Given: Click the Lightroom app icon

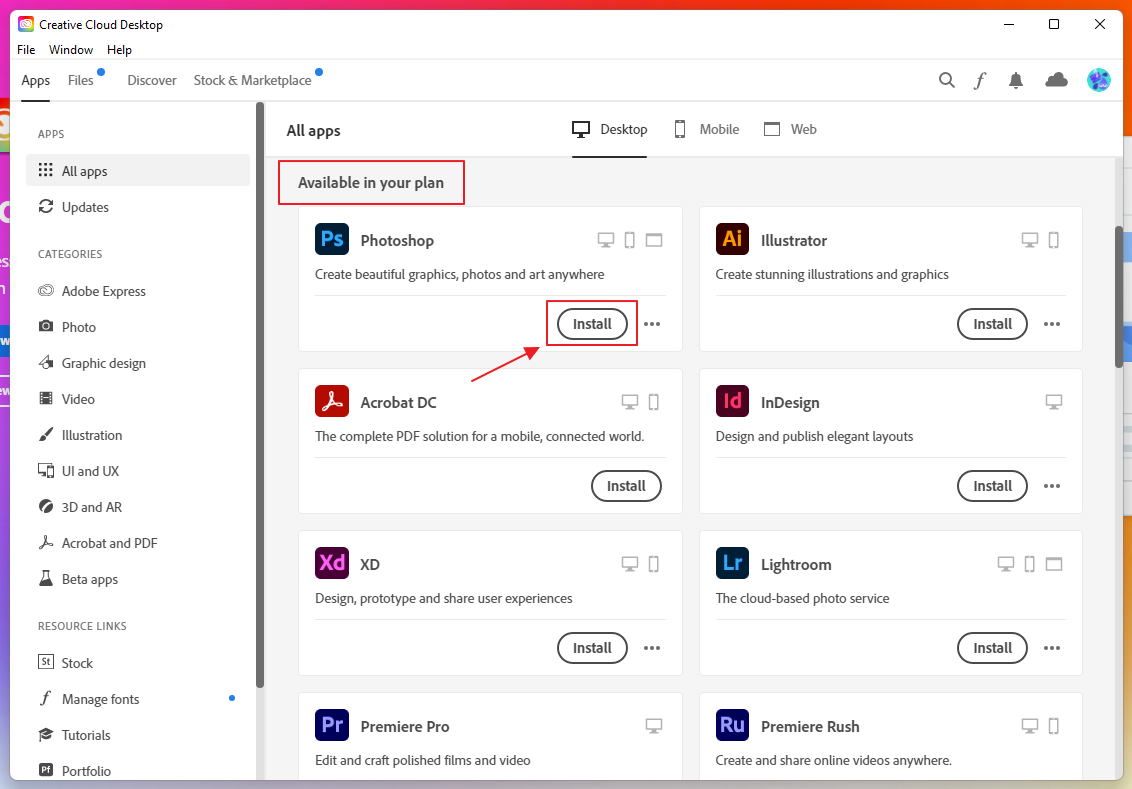Looking at the screenshot, I should click(733, 564).
